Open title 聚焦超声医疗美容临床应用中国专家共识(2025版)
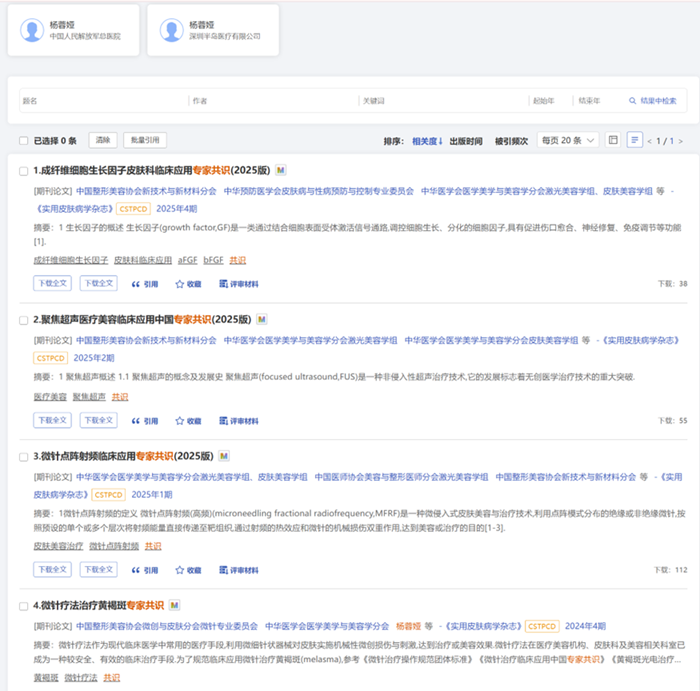This screenshot has height=691, width=700. click(x=142, y=319)
